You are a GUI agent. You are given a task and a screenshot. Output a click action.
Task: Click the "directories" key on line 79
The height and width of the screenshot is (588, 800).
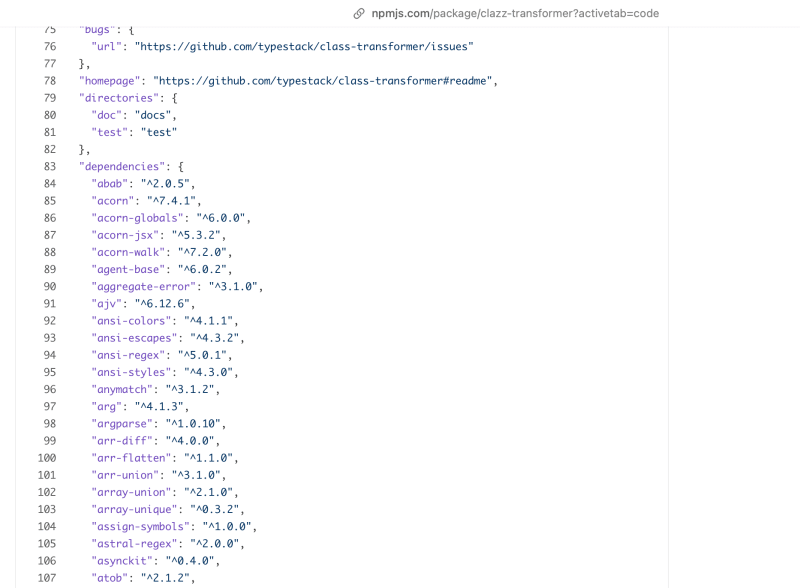pos(119,98)
